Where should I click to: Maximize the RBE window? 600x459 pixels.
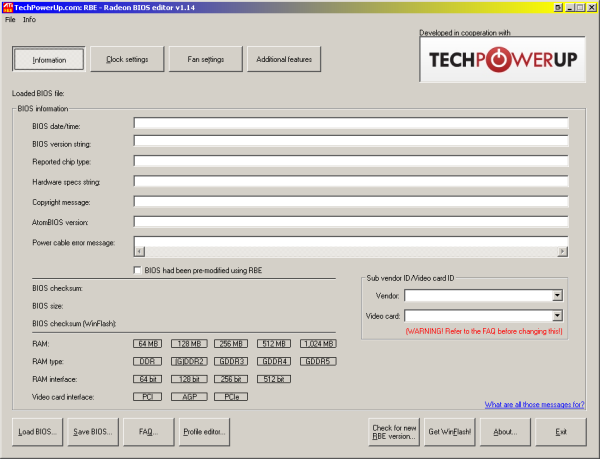click(x=580, y=7)
